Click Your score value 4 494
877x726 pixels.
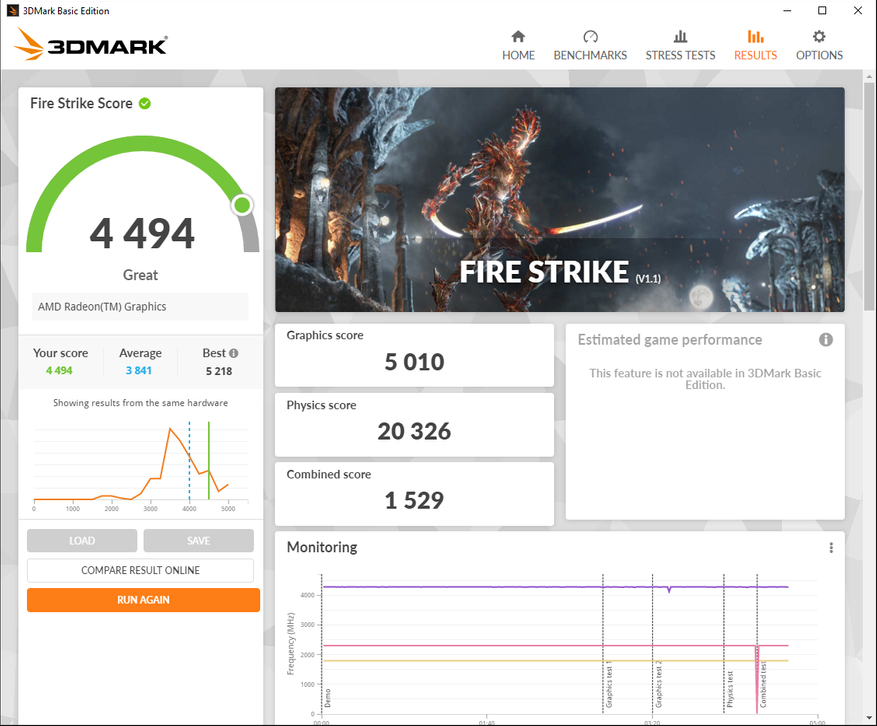(x=59, y=370)
